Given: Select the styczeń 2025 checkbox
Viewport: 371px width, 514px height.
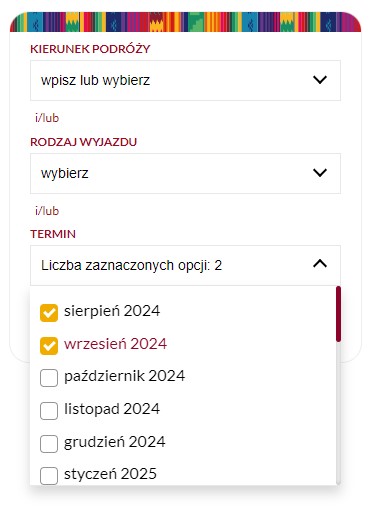Looking at the screenshot, I should (49, 476).
